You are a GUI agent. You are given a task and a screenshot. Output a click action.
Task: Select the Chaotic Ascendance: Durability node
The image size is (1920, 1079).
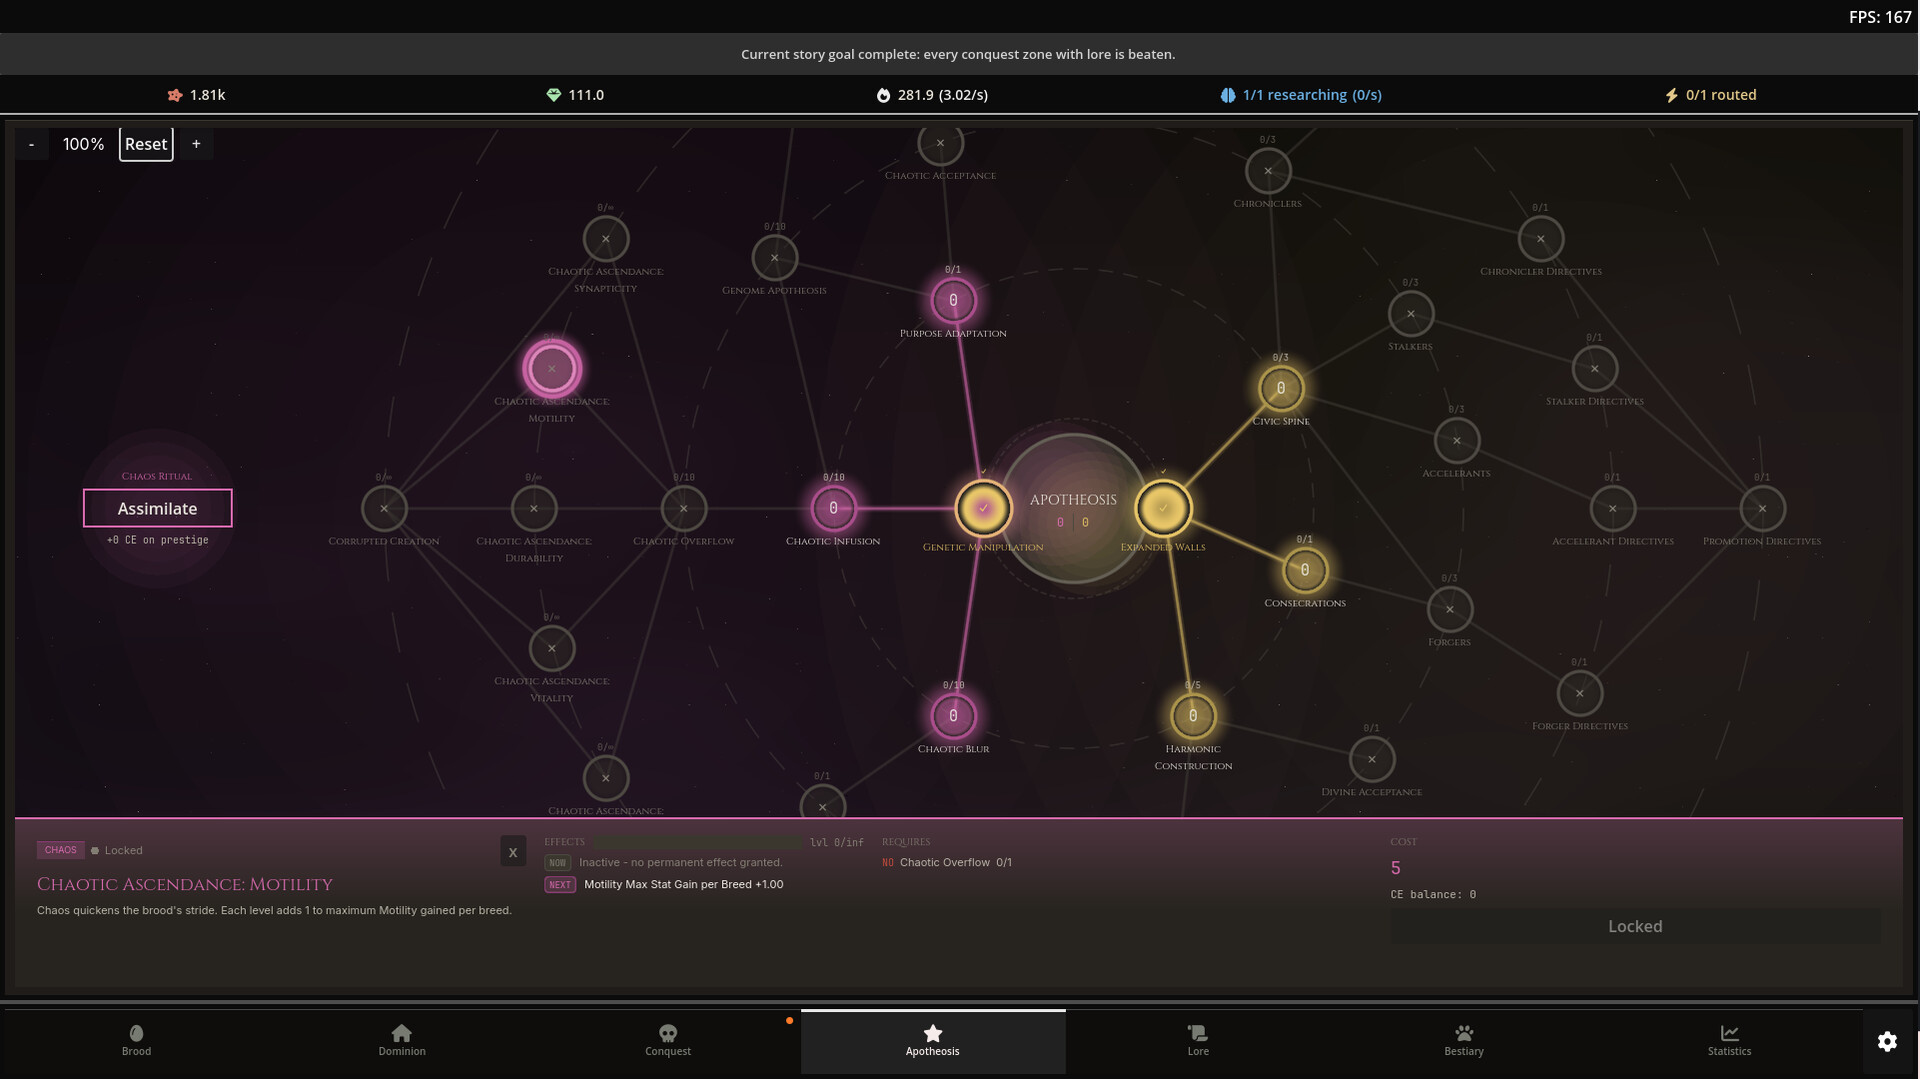click(534, 508)
